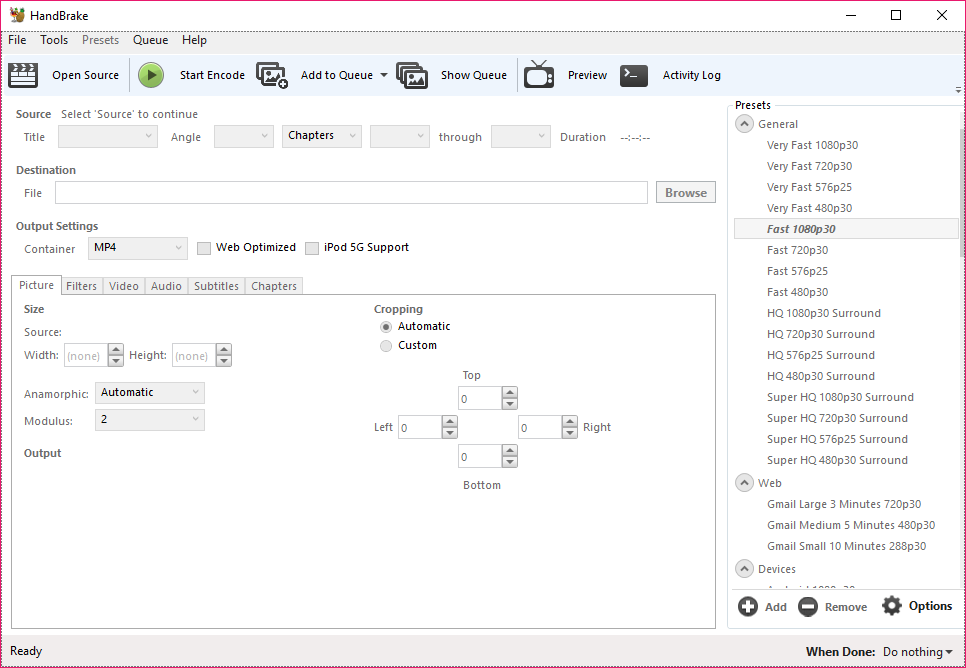The width and height of the screenshot is (966, 668).
Task: Click the toolbar overflow arrow at right edge
Action: click(x=958, y=90)
